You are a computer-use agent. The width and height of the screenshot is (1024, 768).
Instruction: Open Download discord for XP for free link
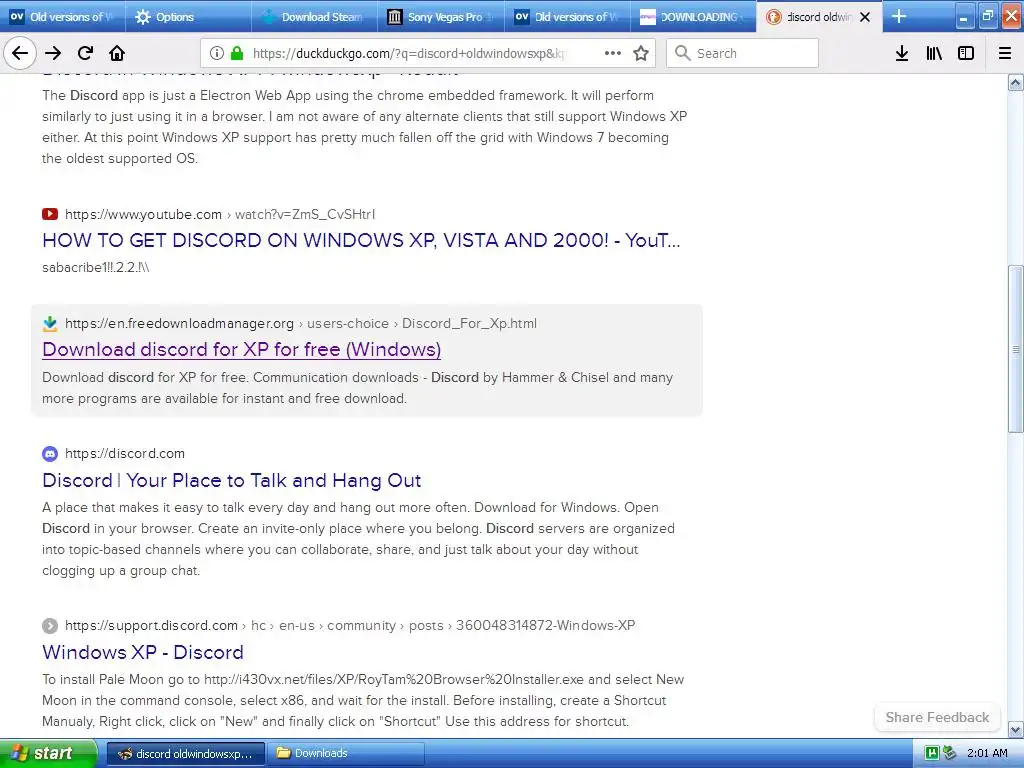click(242, 349)
